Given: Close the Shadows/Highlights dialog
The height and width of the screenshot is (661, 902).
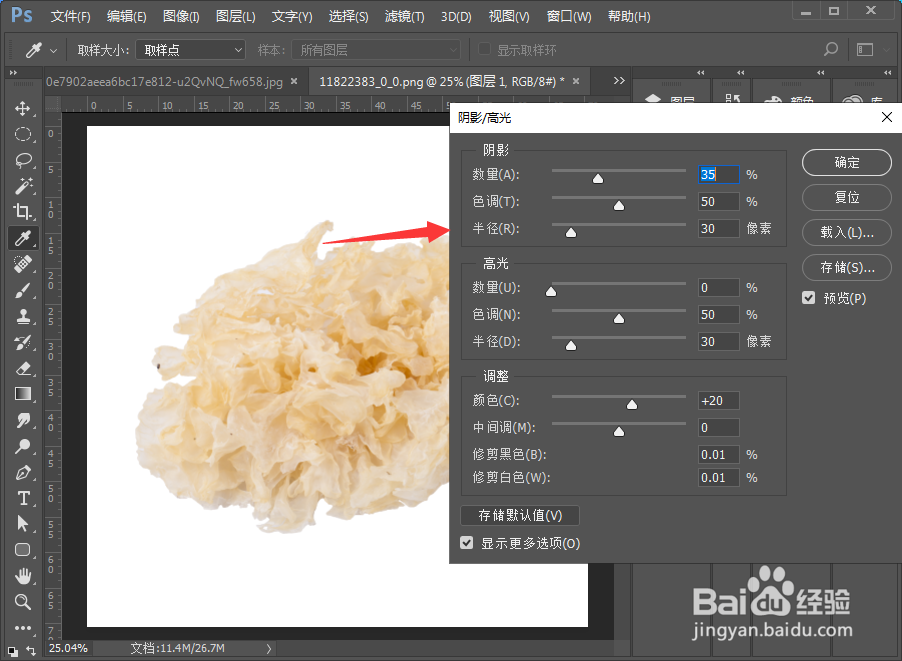Looking at the screenshot, I should pyautogui.click(x=886, y=117).
